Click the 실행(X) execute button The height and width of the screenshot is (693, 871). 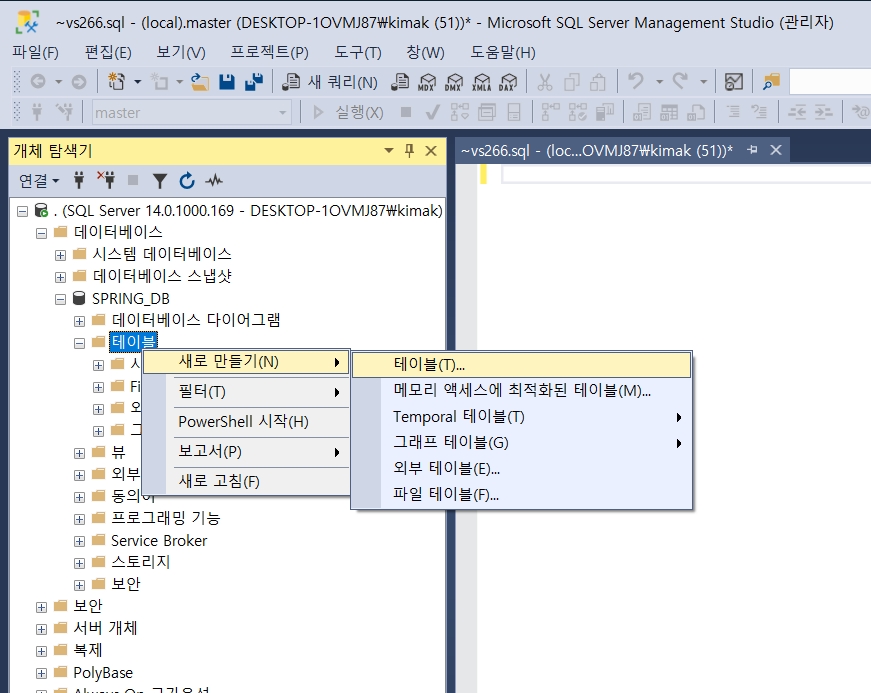pos(348,113)
